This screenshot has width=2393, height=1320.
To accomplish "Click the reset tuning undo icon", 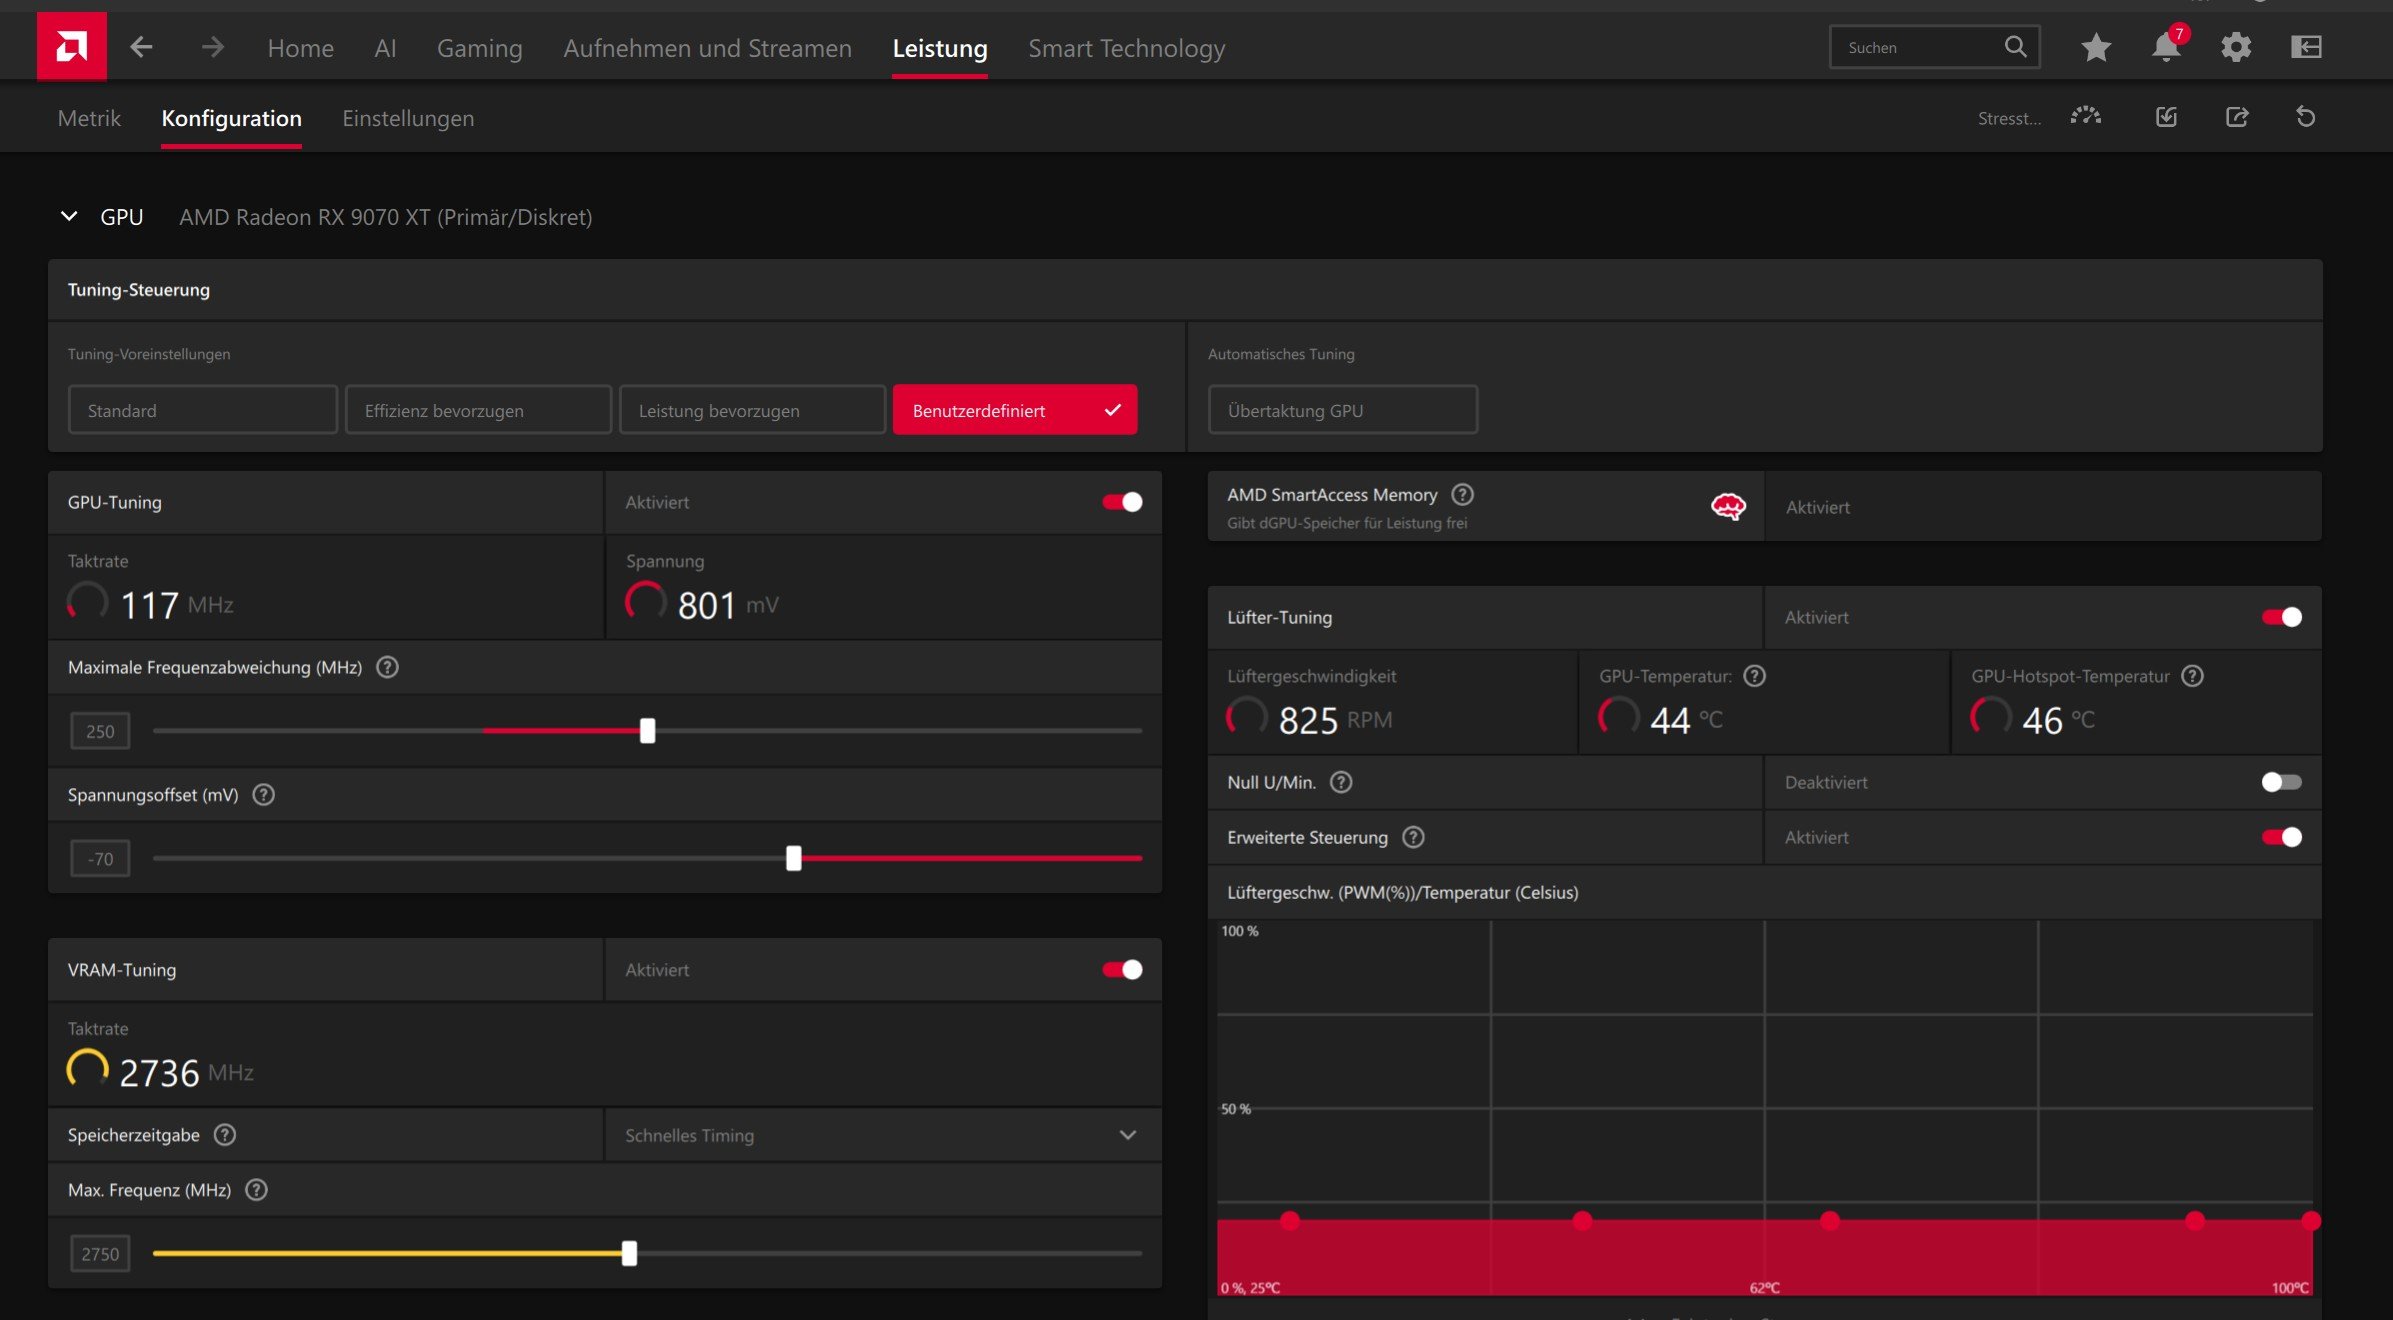I will point(2306,117).
